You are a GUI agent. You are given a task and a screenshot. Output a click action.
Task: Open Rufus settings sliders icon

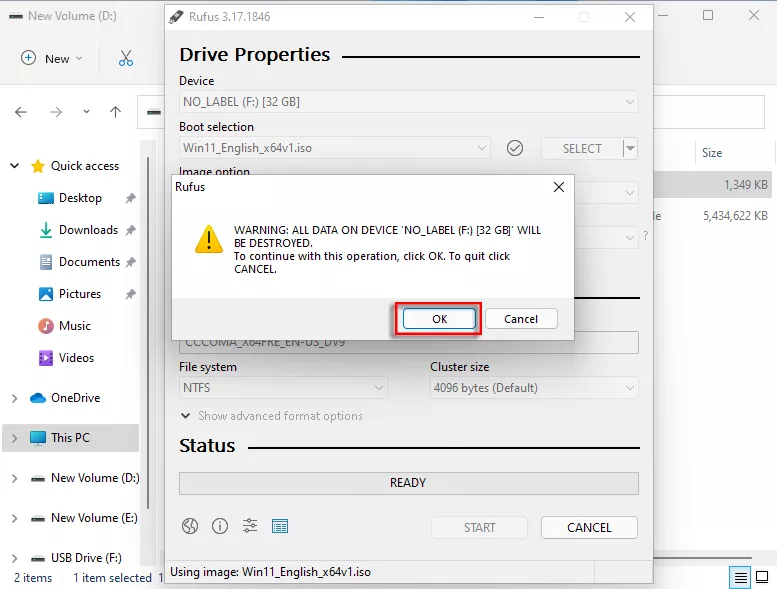[250, 526]
